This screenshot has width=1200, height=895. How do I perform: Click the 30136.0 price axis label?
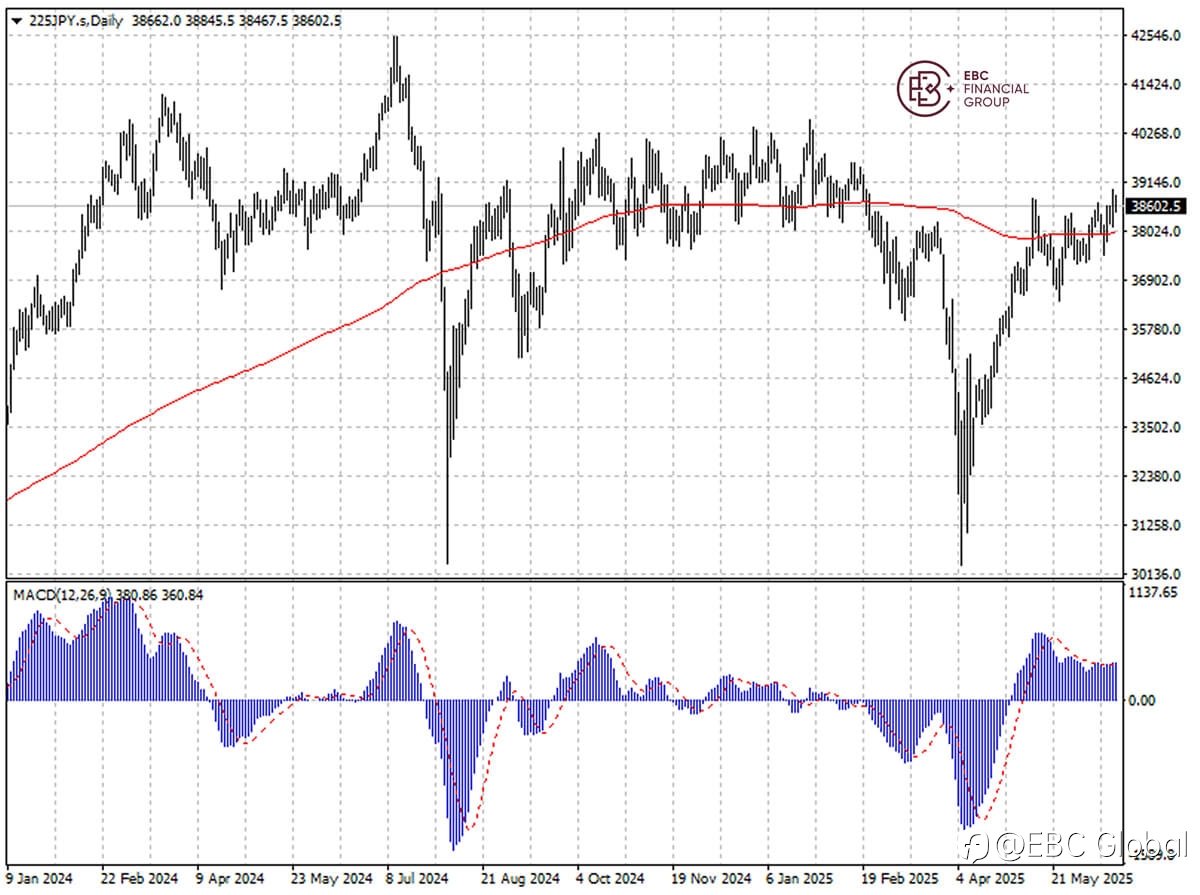click(1156, 574)
